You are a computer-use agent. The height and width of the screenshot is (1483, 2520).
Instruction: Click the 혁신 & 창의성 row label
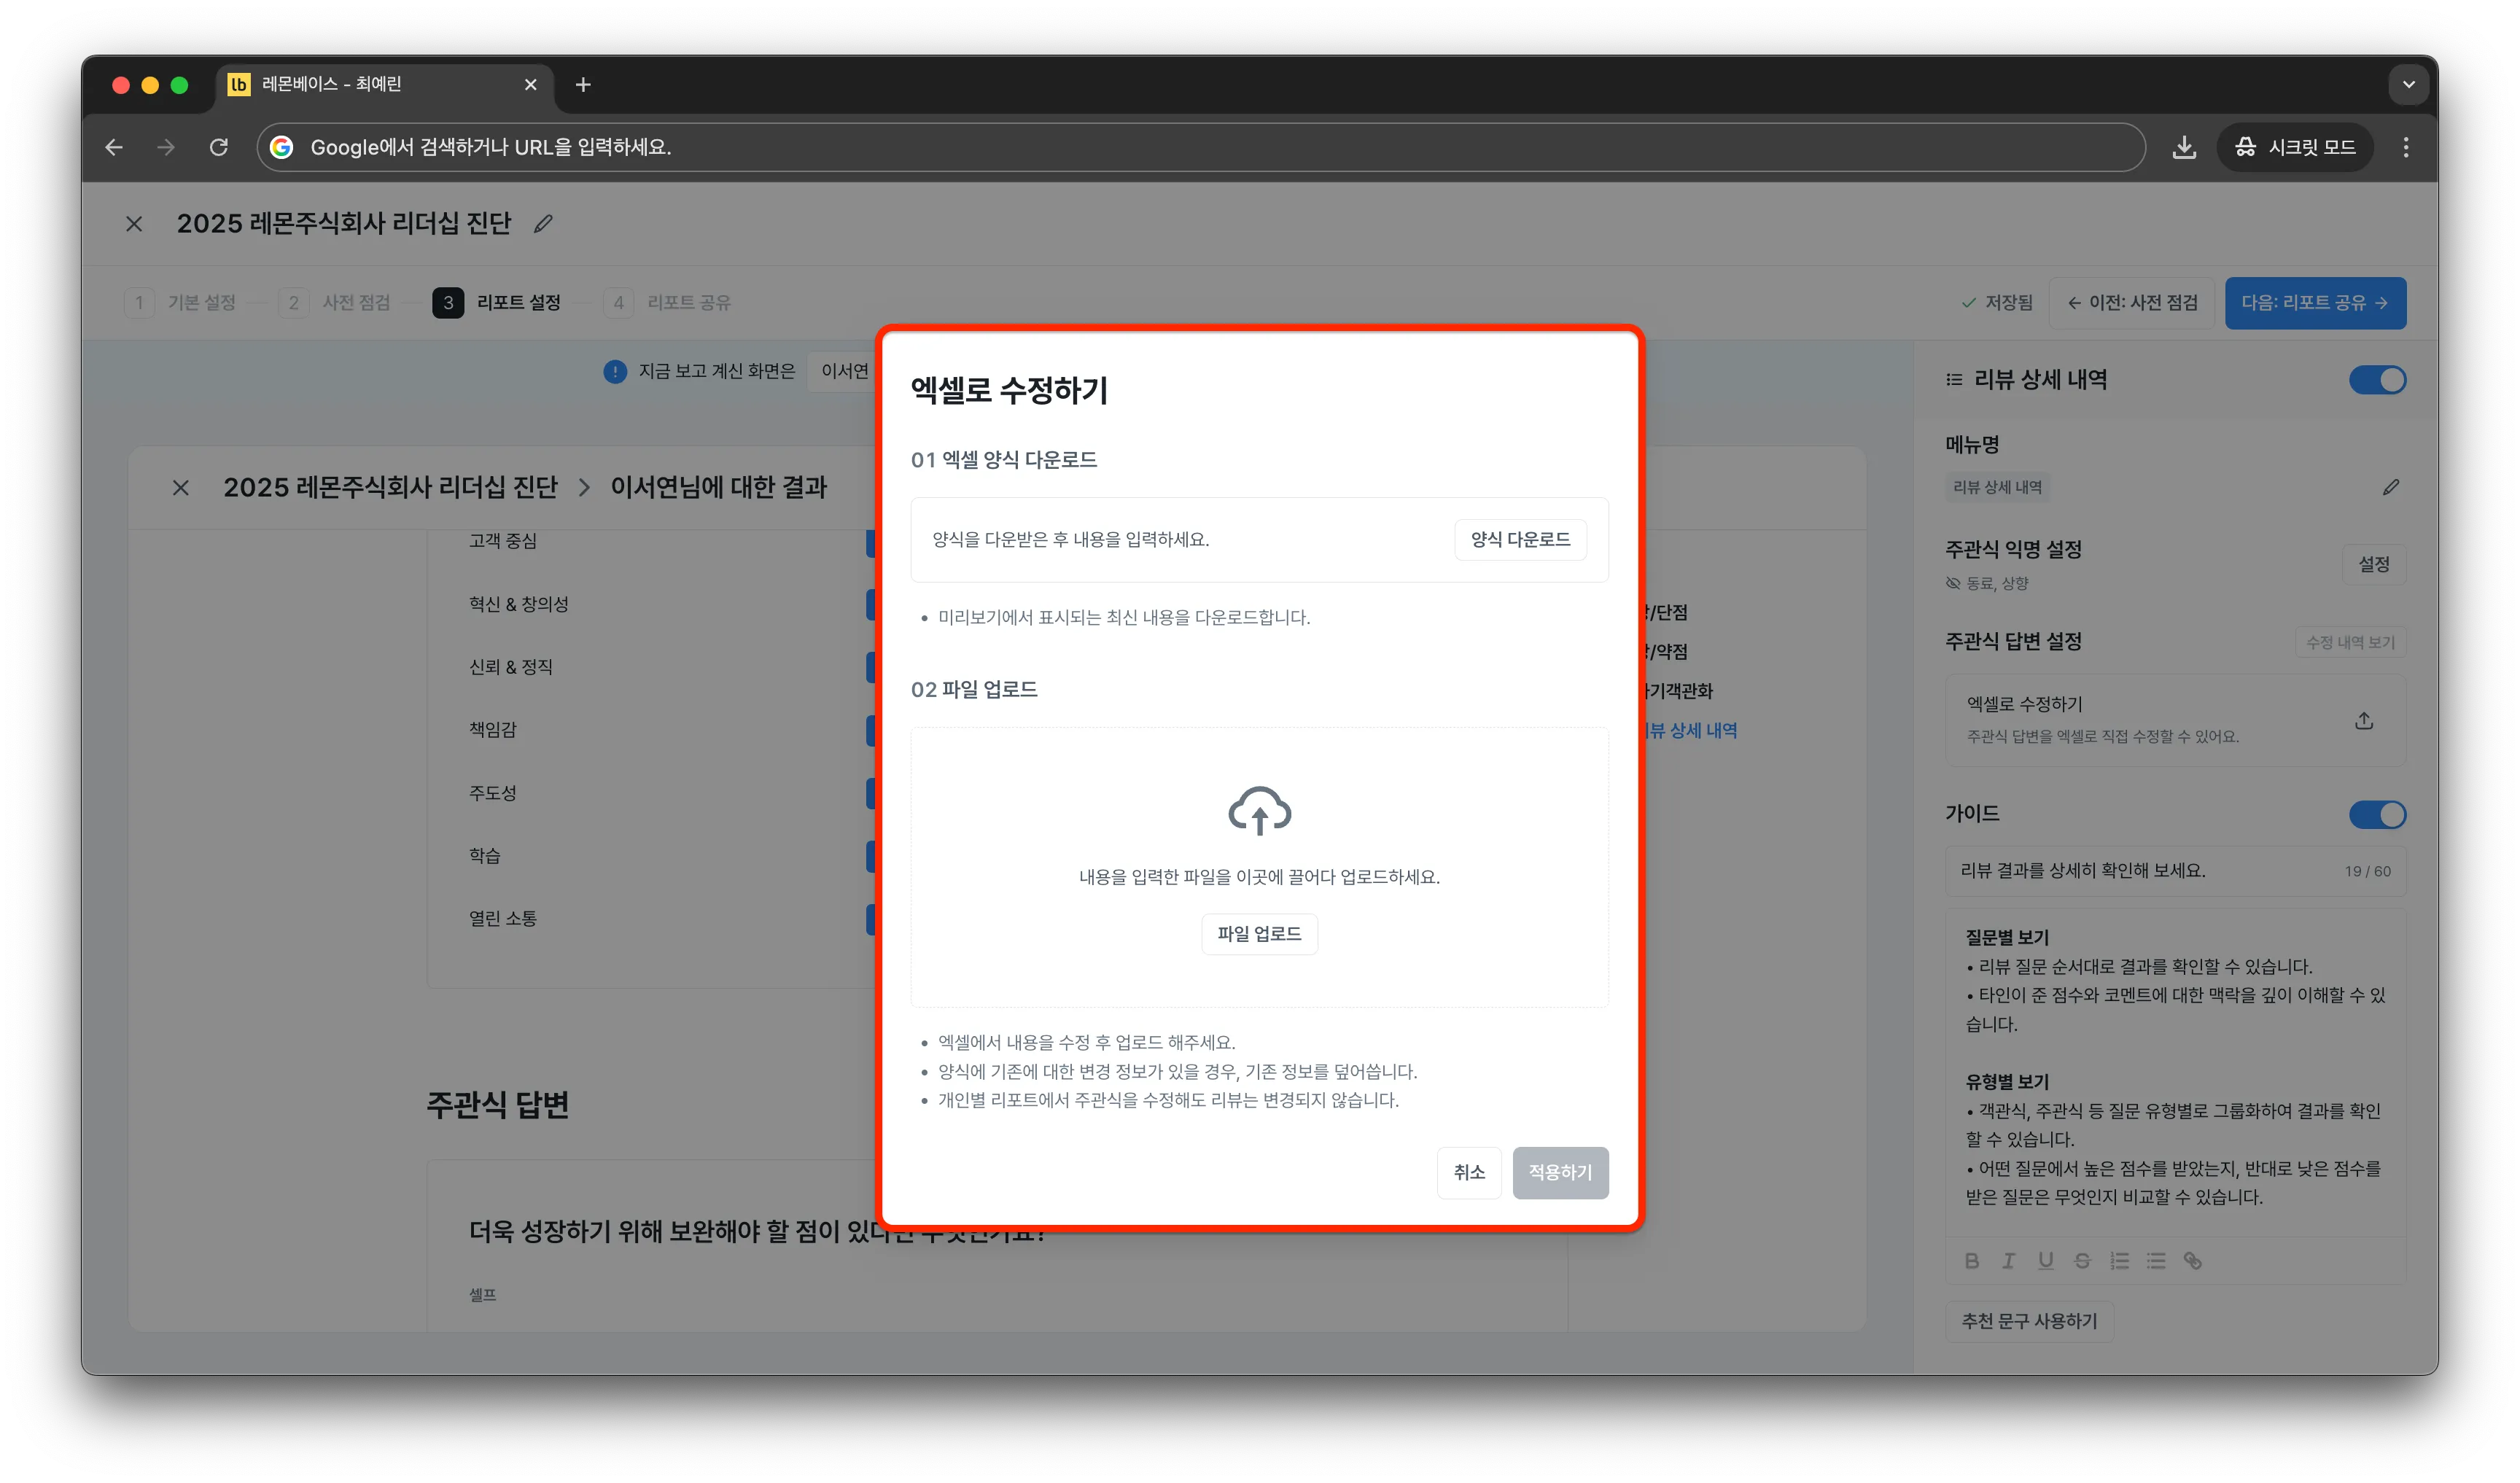tap(519, 604)
